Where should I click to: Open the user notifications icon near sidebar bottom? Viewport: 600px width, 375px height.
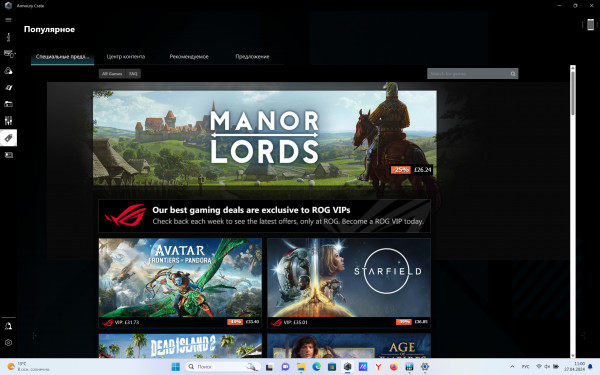[8, 326]
